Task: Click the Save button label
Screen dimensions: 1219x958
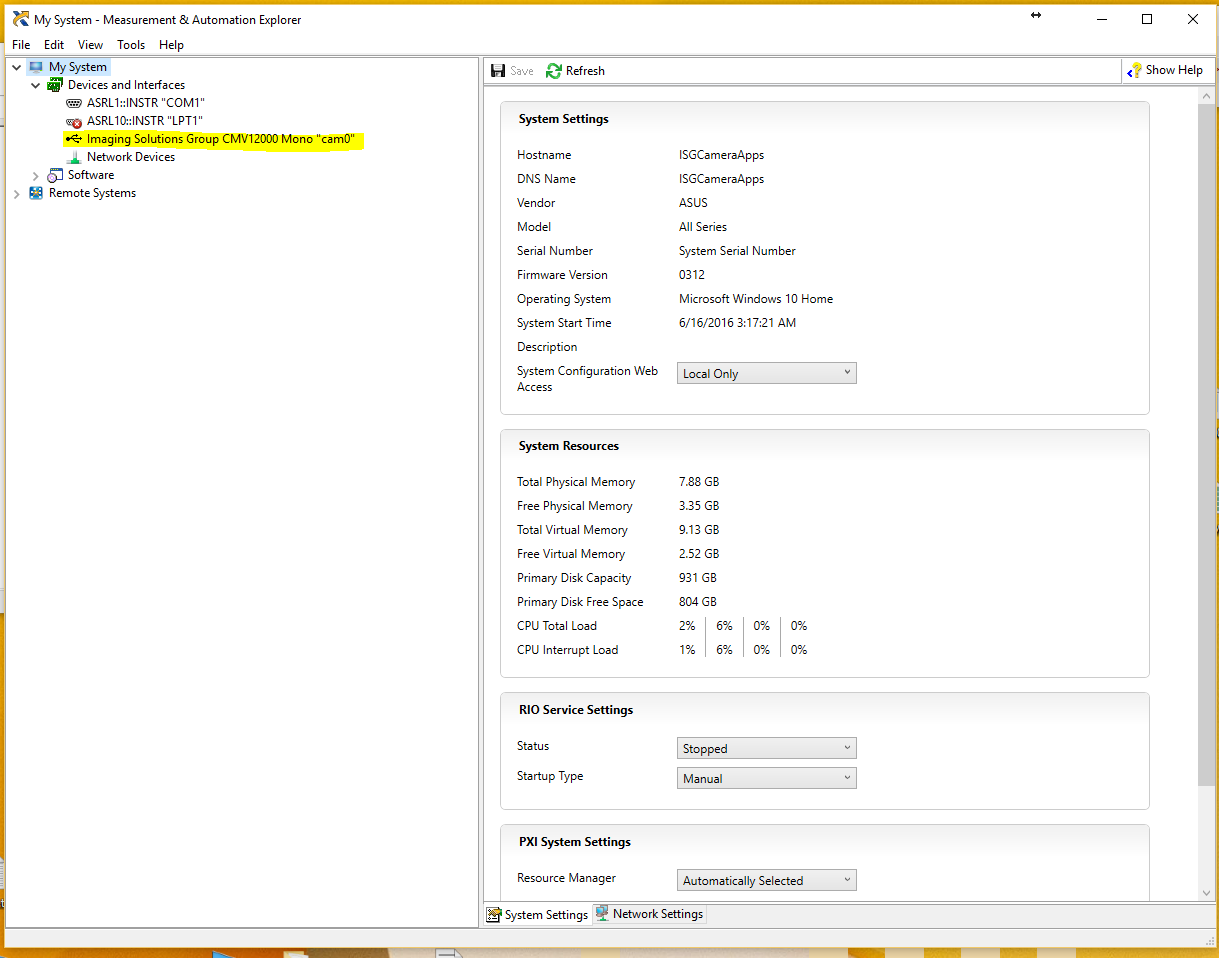Action: click(x=522, y=71)
